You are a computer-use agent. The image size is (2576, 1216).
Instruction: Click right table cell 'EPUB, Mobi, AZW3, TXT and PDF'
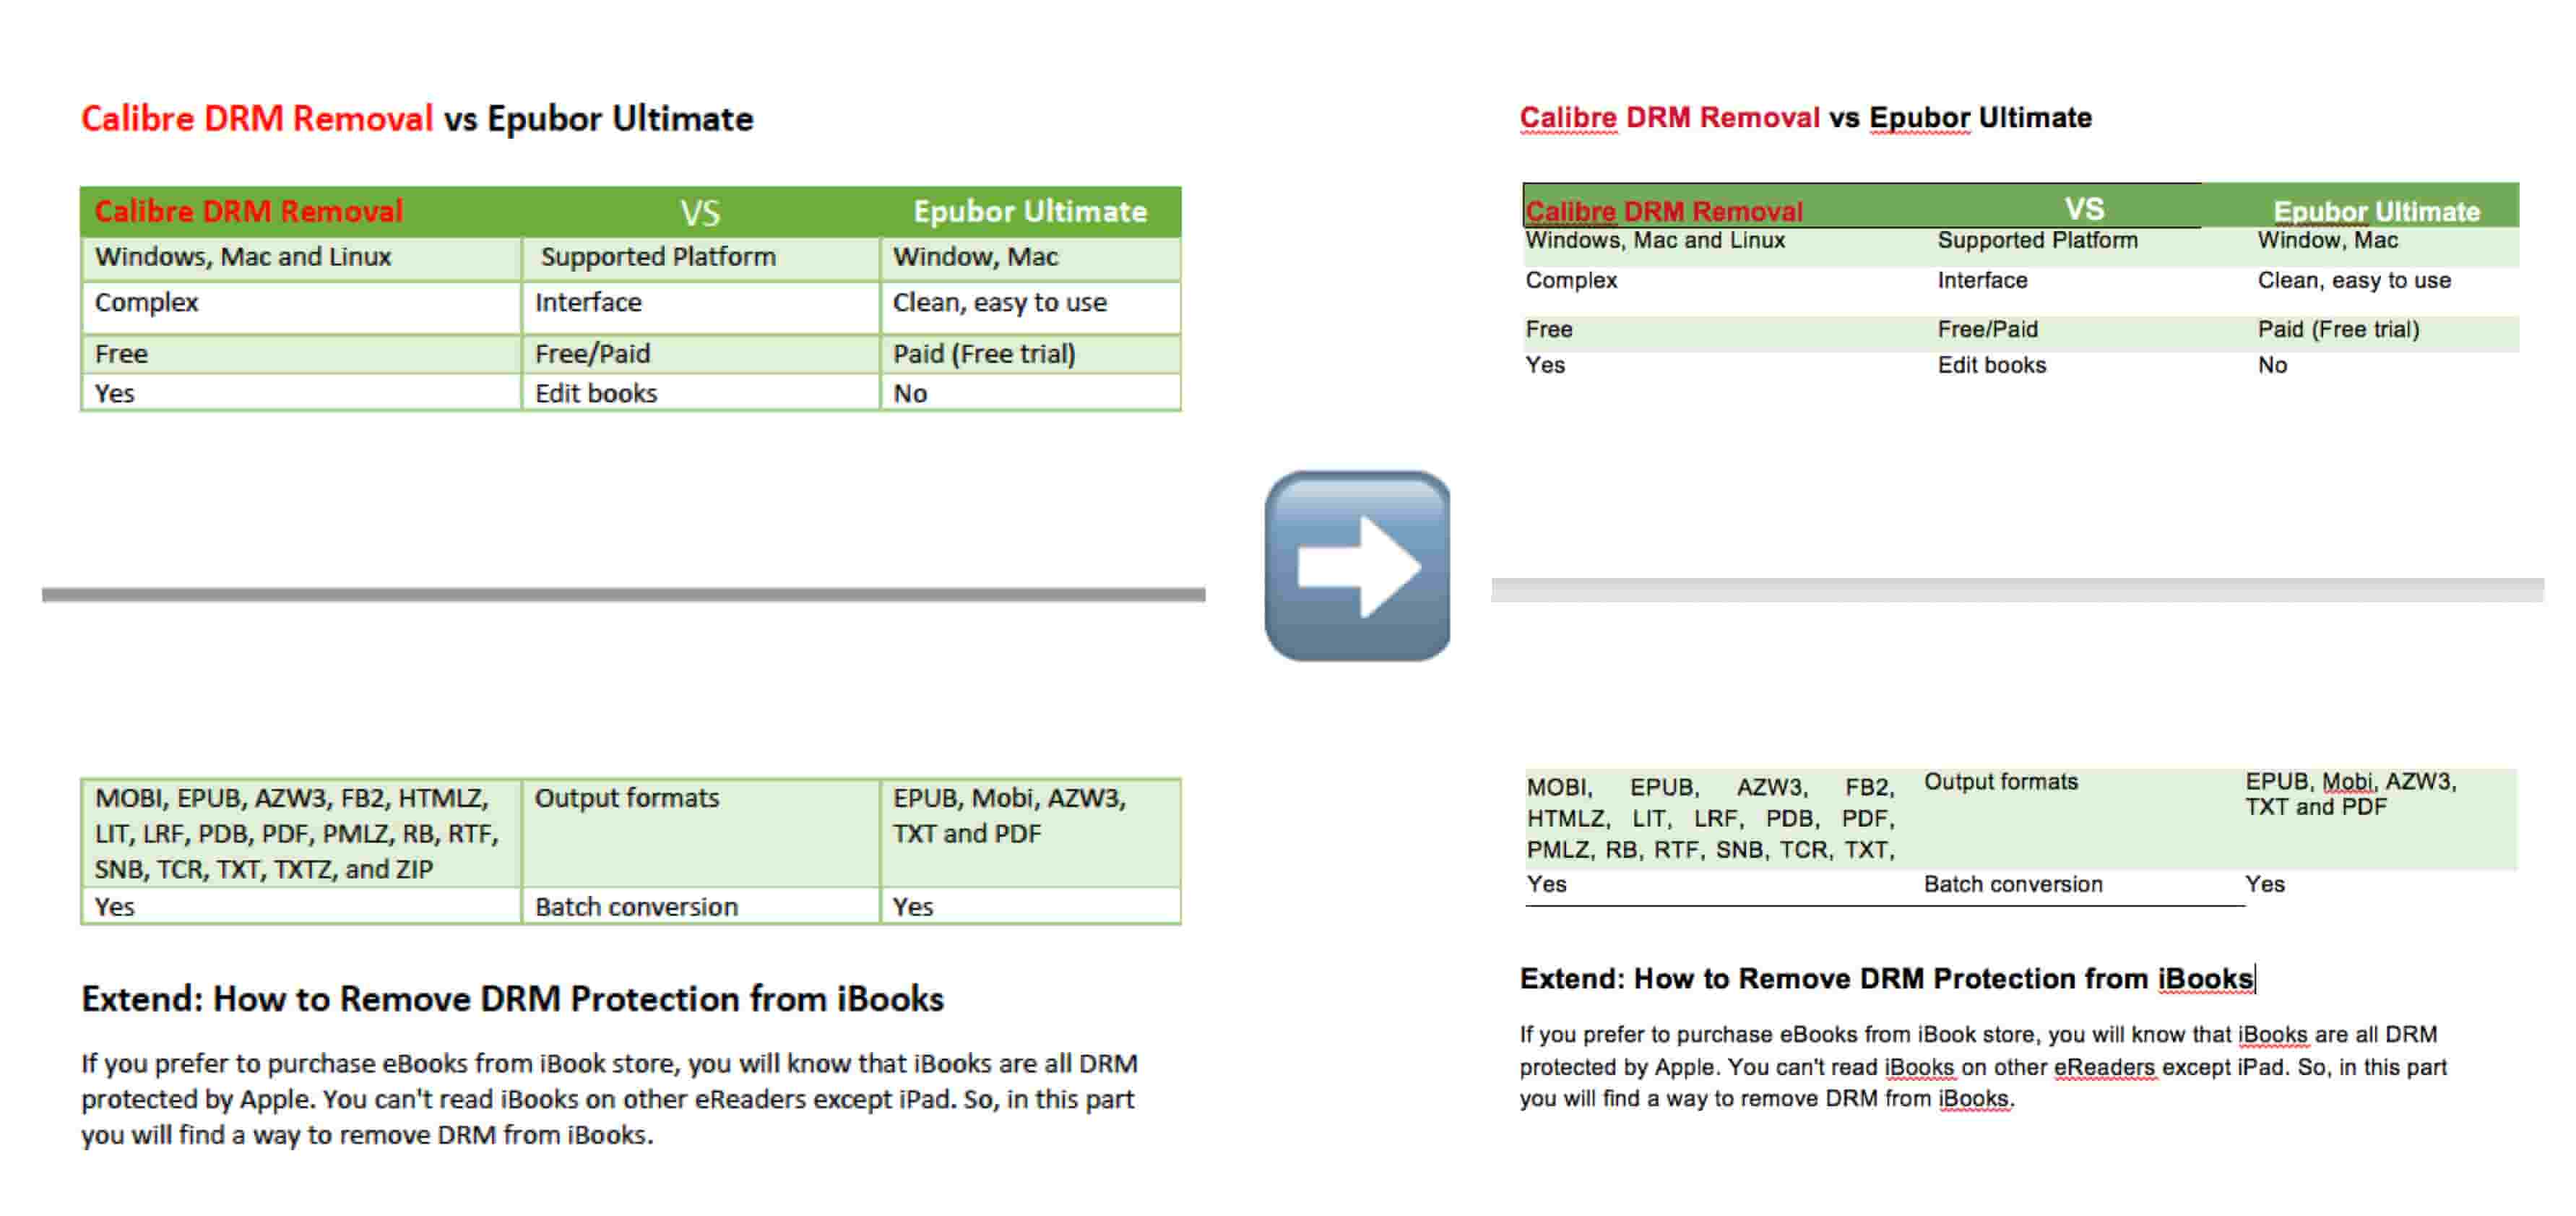(2350, 794)
